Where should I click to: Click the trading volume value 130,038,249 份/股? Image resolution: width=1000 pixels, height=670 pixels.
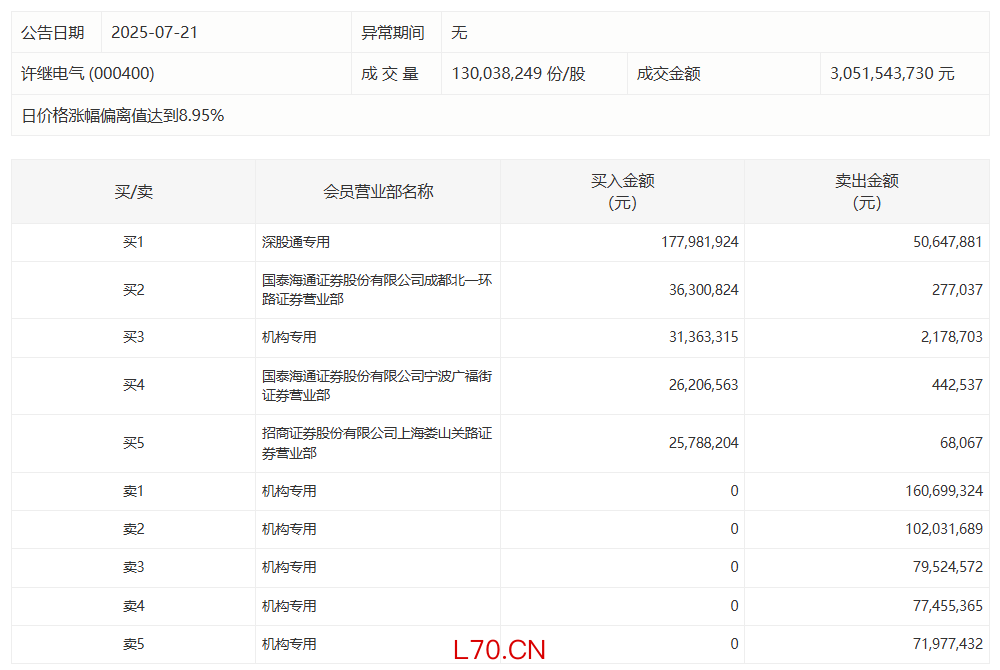(x=518, y=74)
